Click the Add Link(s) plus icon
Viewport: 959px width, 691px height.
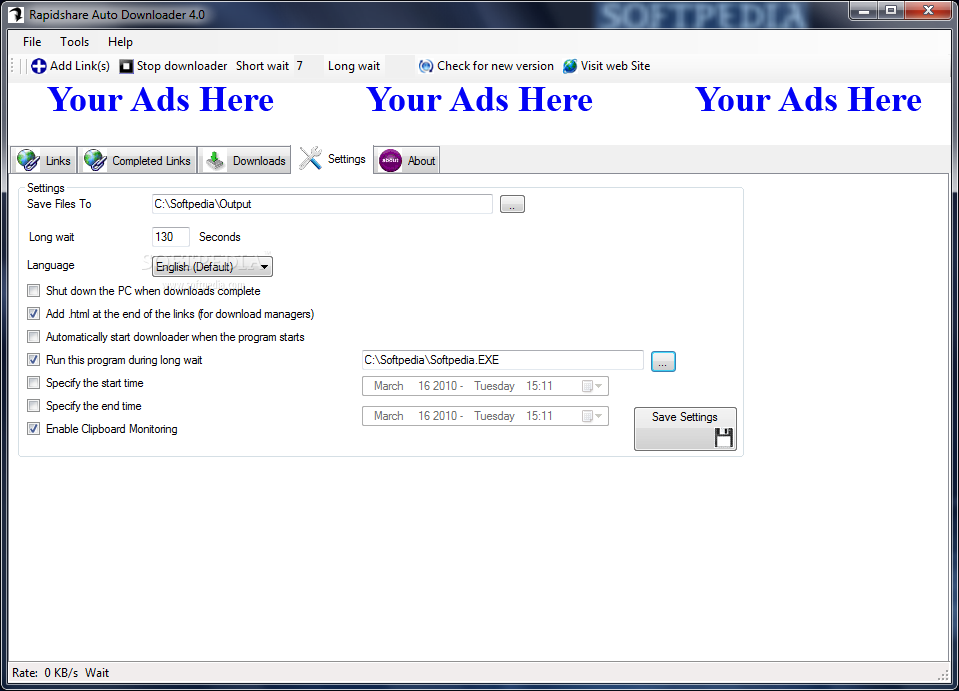pyautogui.click(x=39, y=66)
